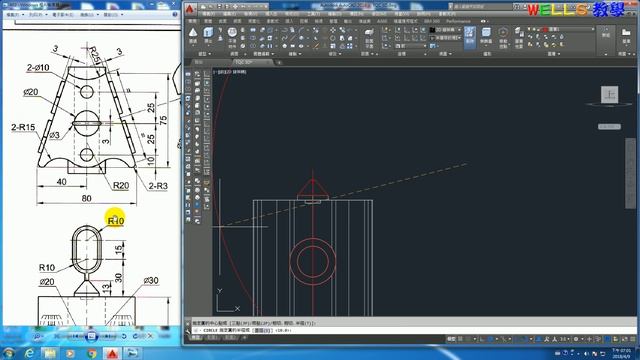Viewport: 640px width, 360px height.
Task: Open Google Chrome from the taskbar
Action: [x=92, y=353]
